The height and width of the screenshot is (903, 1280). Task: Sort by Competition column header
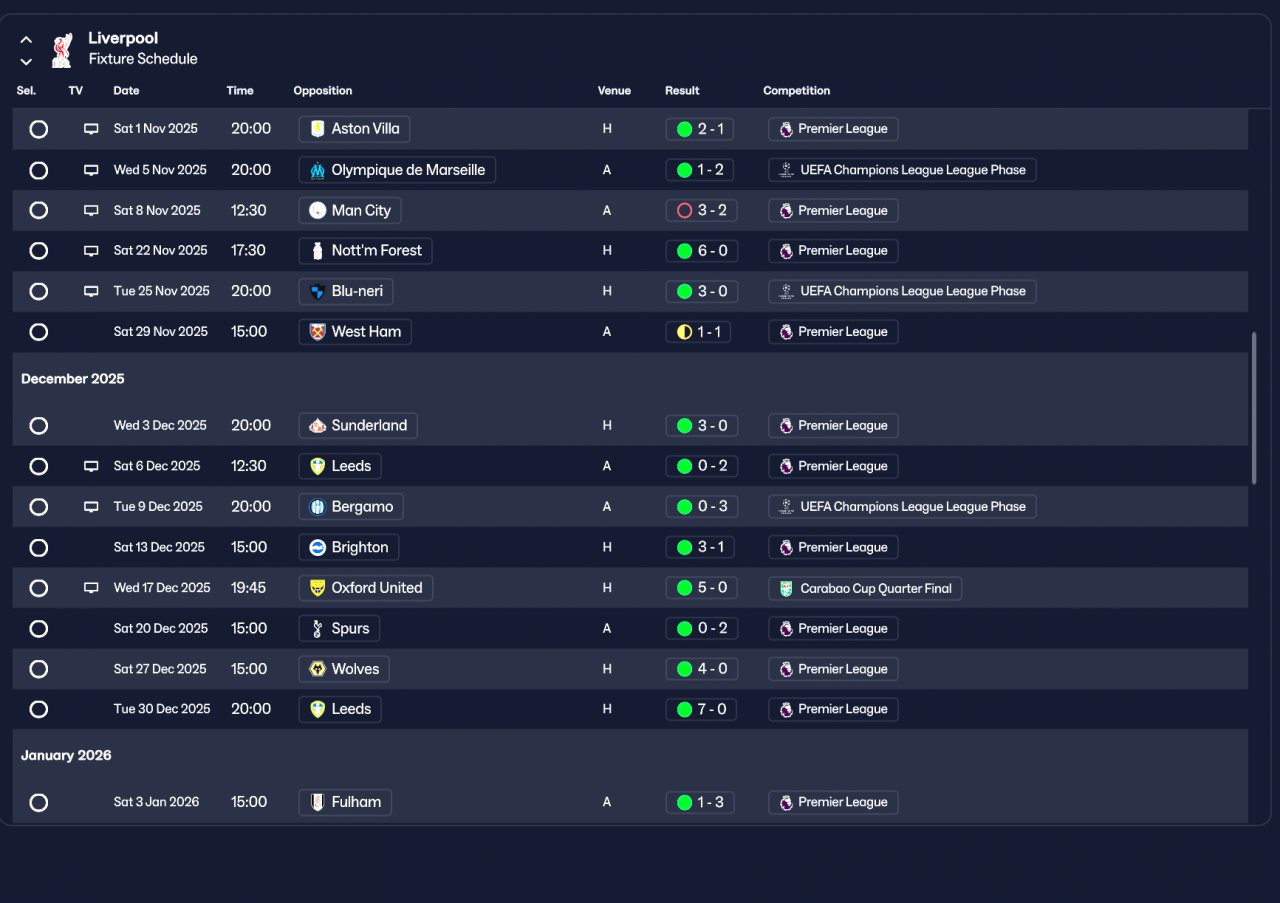click(797, 91)
